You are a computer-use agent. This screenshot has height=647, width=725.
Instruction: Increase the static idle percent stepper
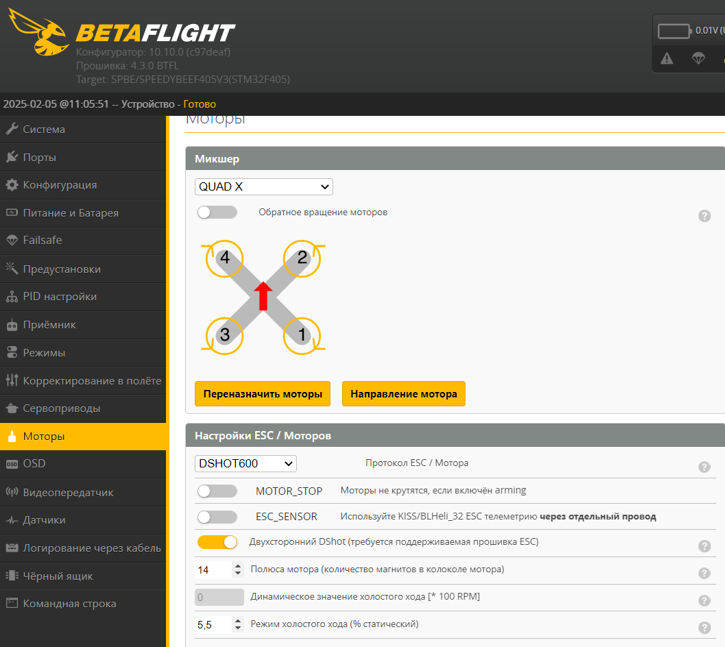[238, 621]
